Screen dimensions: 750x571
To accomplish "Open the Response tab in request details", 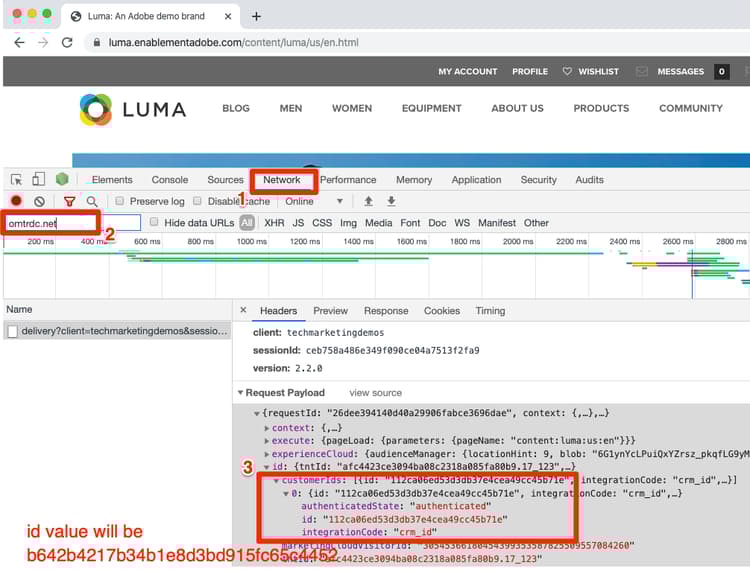I will point(386,311).
